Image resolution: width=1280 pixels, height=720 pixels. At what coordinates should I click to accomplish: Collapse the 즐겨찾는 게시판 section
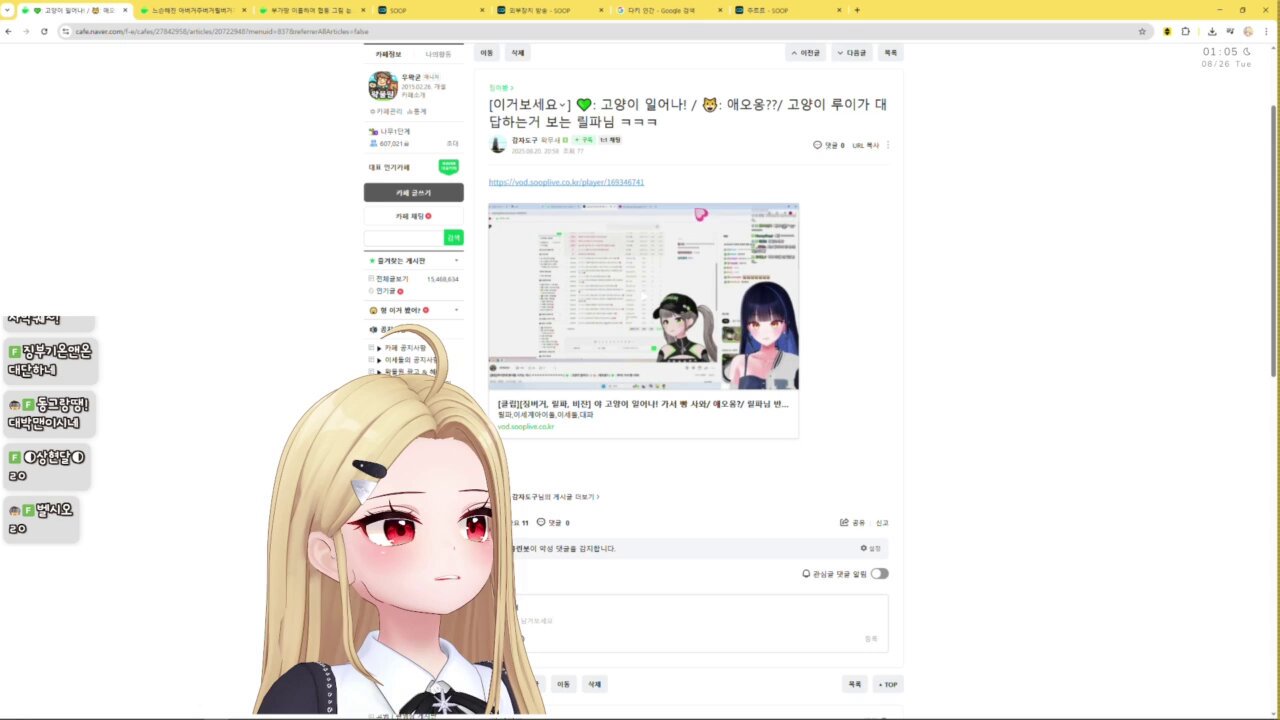tap(457, 260)
